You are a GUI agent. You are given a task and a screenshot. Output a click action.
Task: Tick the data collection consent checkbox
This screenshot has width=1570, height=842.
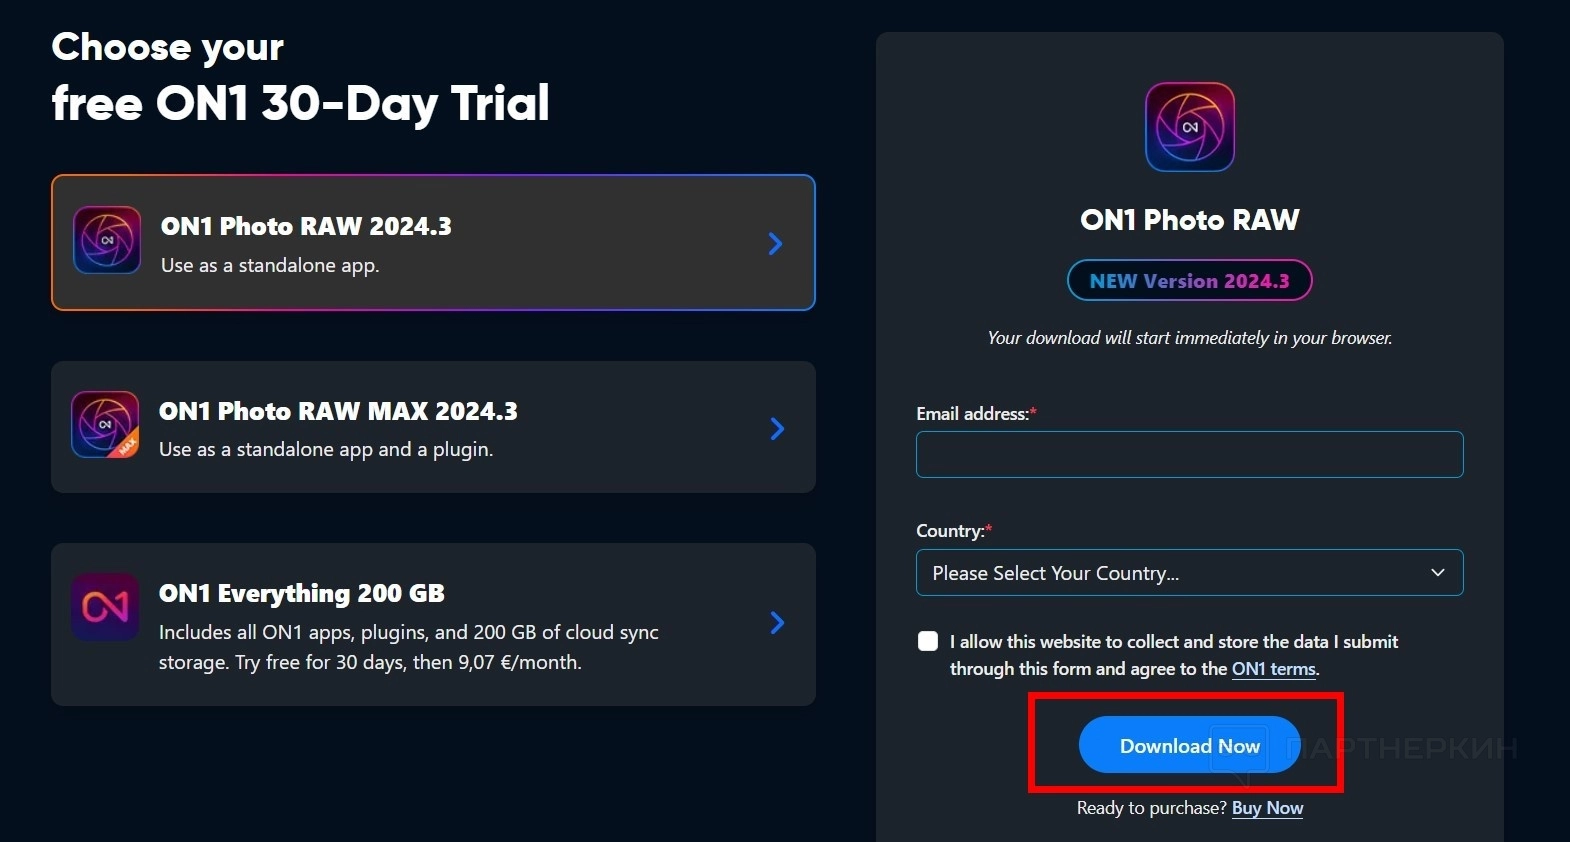pos(928,641)
